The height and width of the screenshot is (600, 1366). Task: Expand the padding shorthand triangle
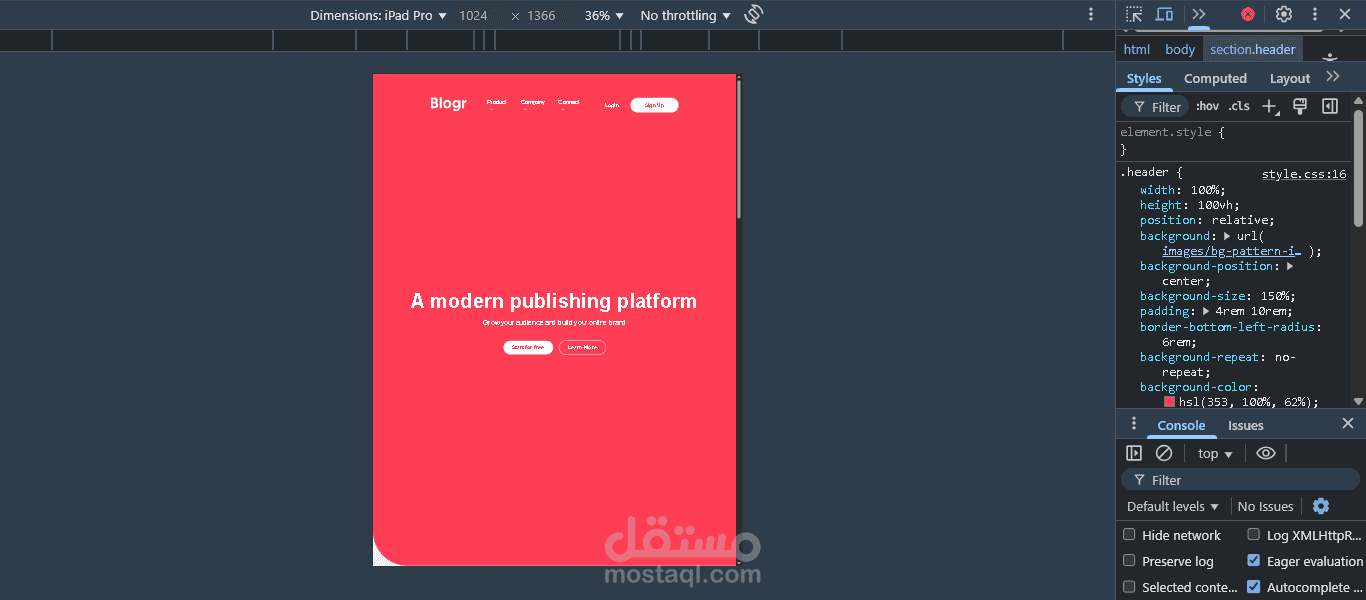tap(1206, 311)
